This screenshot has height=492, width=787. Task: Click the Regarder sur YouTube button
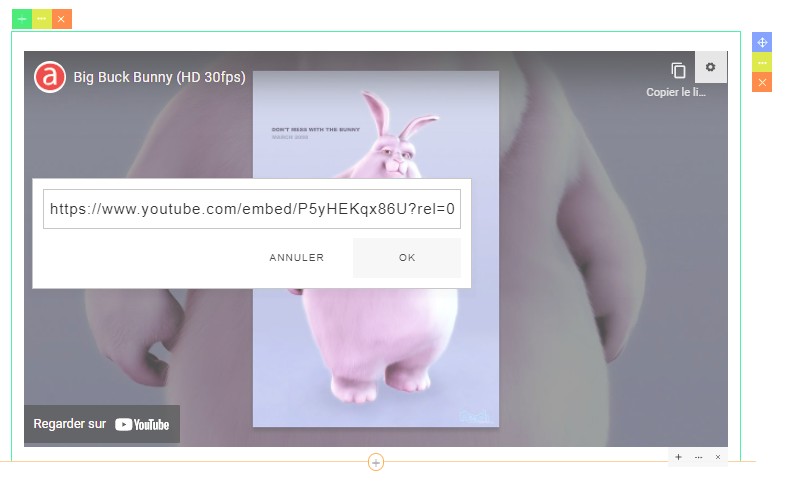(x=102, y=424)
